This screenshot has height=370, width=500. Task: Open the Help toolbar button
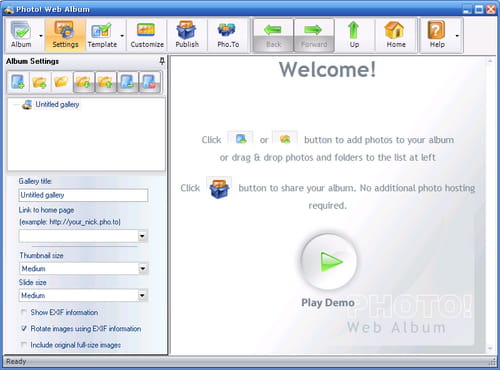pos(437,35)
